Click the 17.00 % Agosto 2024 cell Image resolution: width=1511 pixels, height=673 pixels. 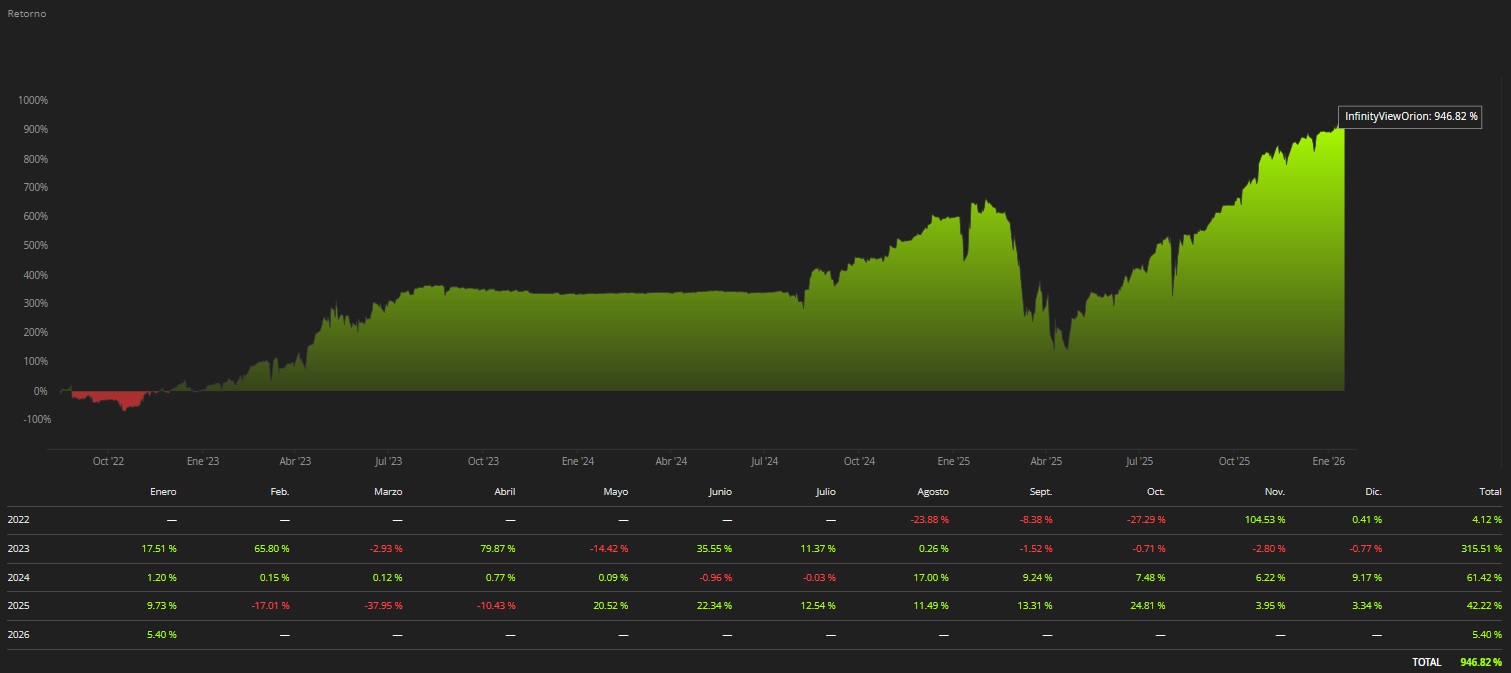[932, 577]
